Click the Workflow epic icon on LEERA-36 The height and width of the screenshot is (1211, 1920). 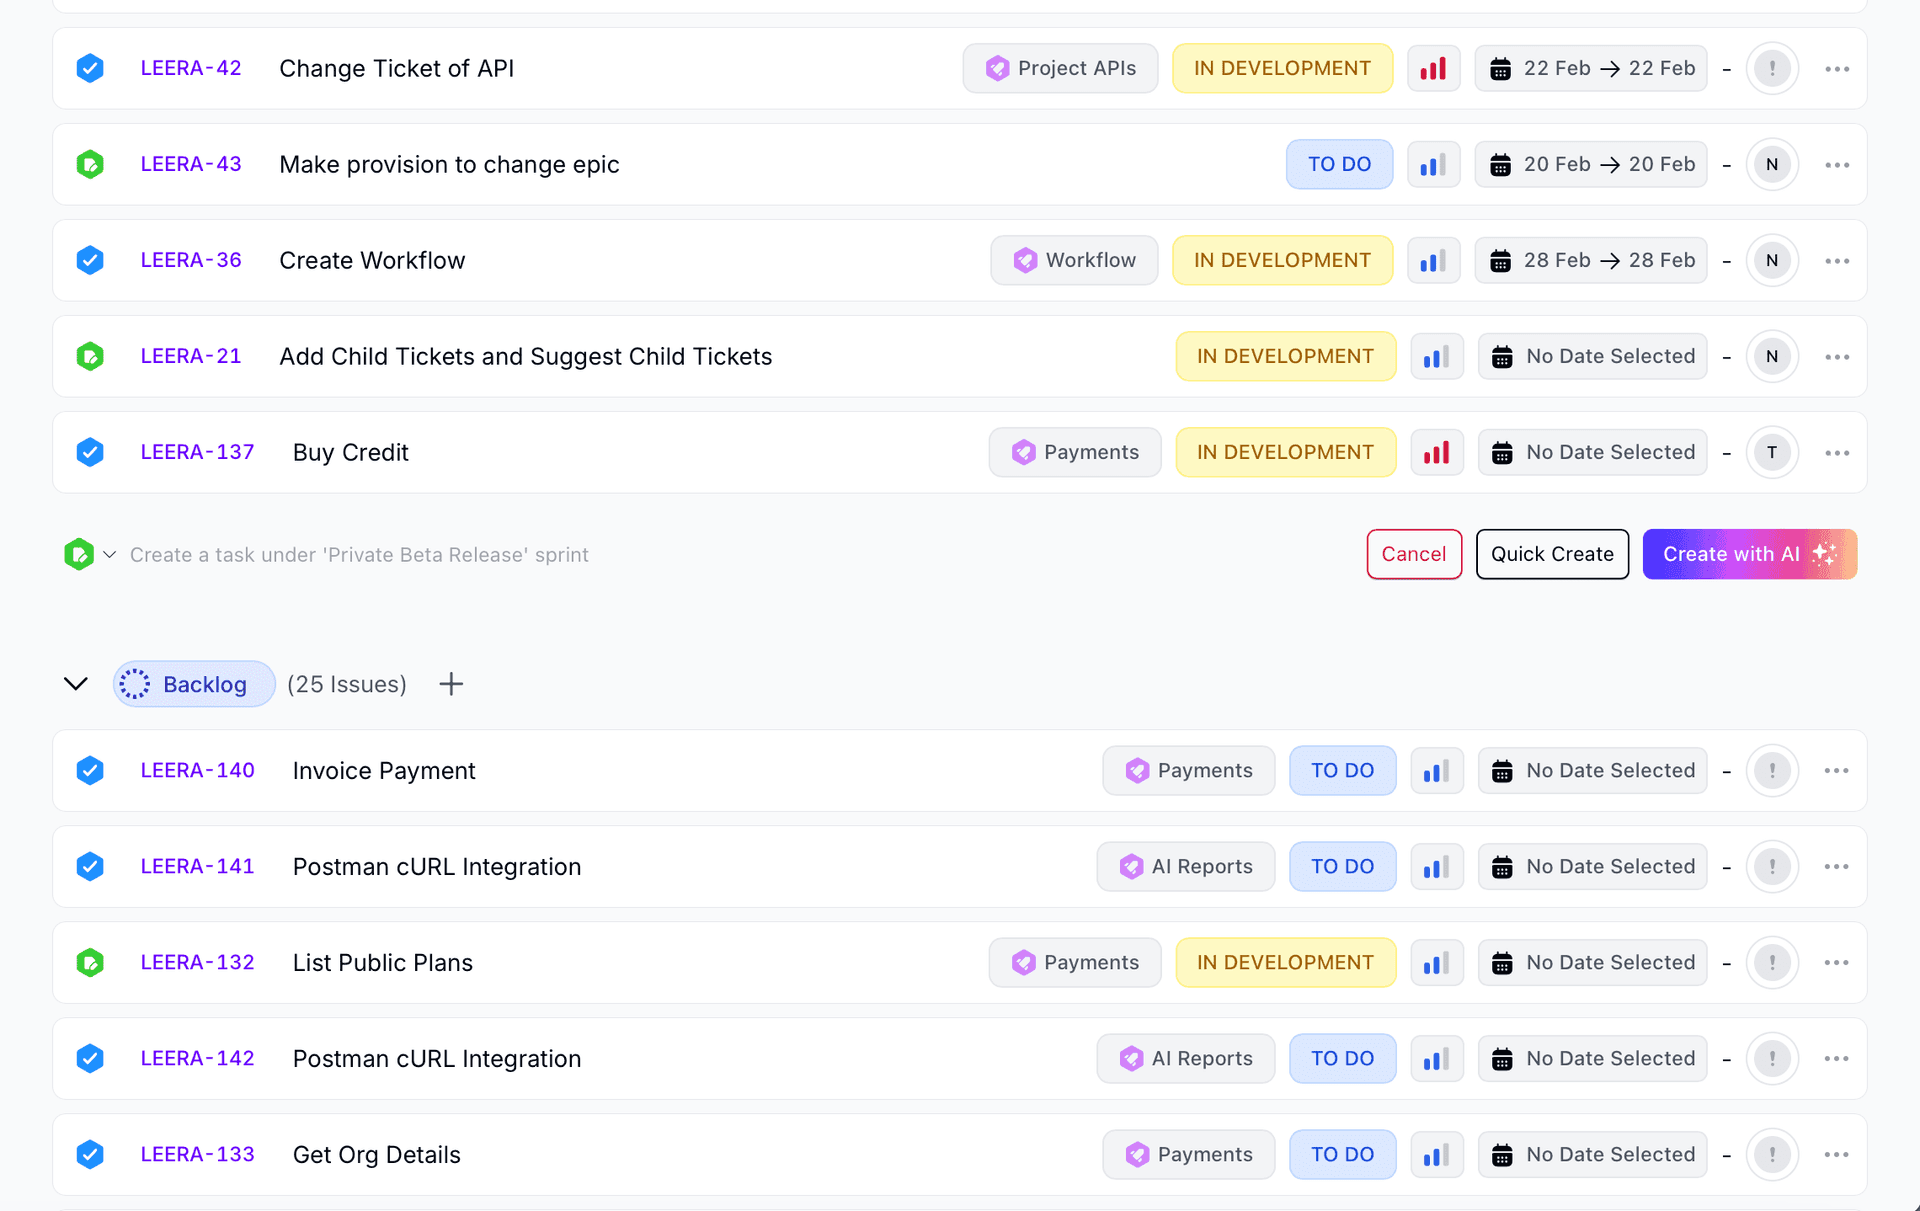coord(1026,260)
